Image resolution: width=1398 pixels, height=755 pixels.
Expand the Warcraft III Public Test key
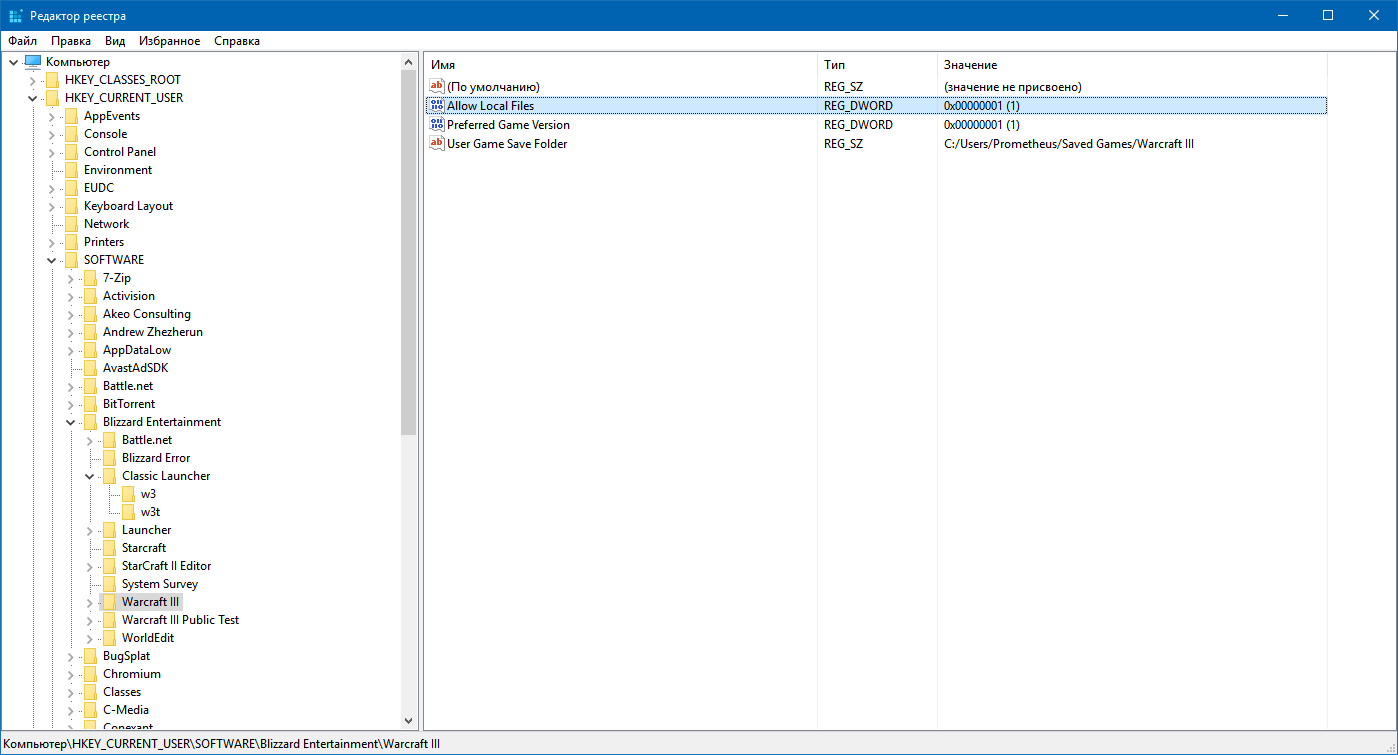(89, 620)
